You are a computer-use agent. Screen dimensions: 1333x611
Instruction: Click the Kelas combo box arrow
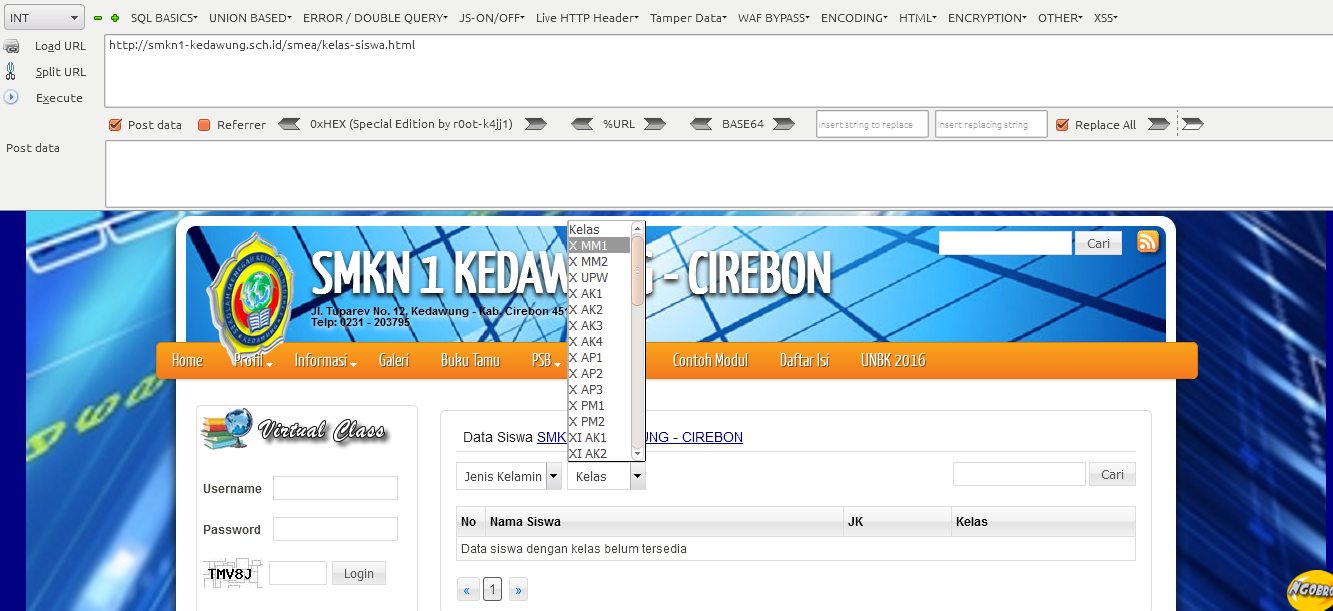[x=638, y=476]
